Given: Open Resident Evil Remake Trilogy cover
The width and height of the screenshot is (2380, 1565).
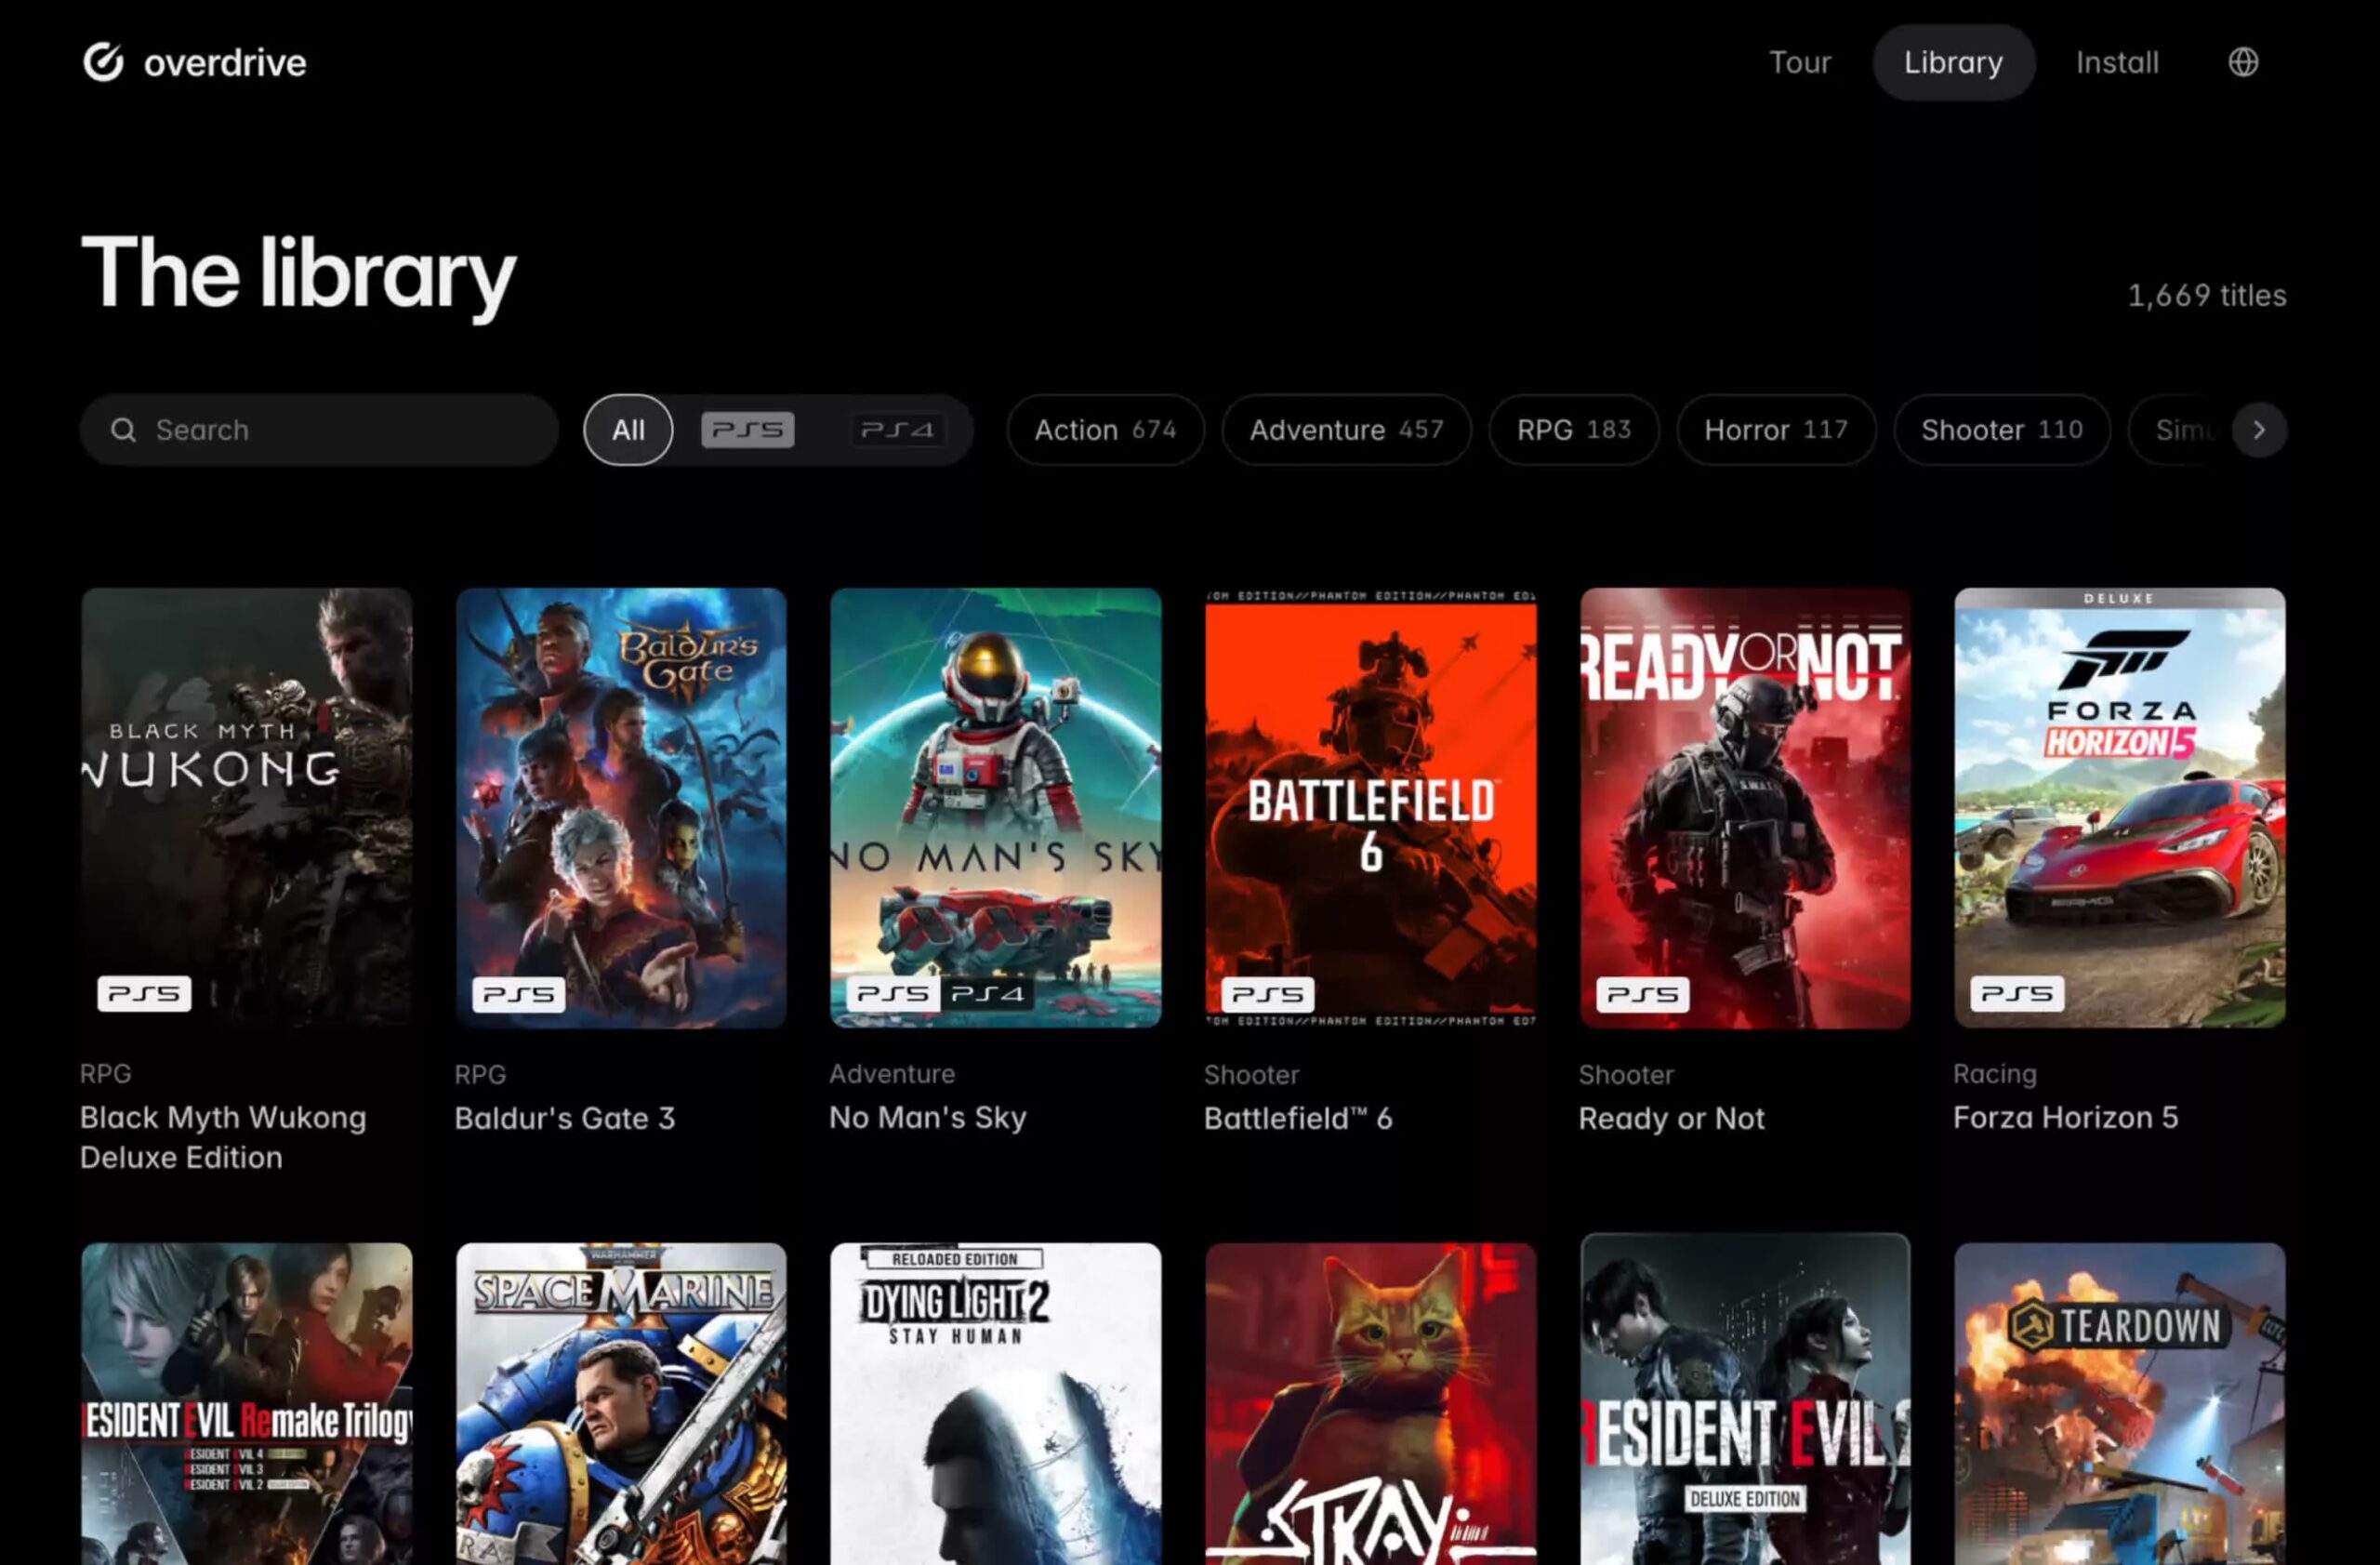Looking at the screenshot, I should pyautogui.click(x=247, y=1404).
